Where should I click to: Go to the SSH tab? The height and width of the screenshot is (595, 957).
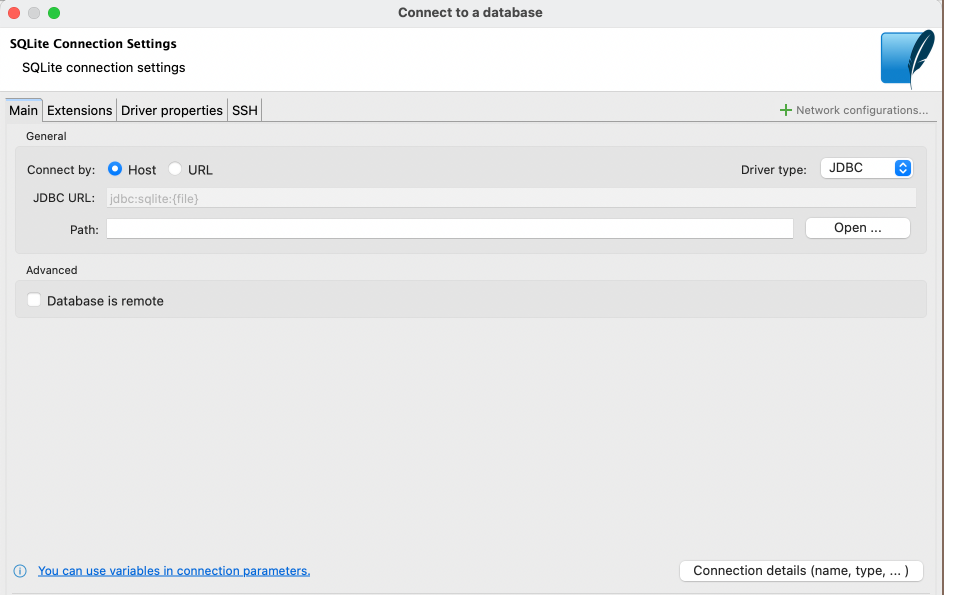click(245, 110)
